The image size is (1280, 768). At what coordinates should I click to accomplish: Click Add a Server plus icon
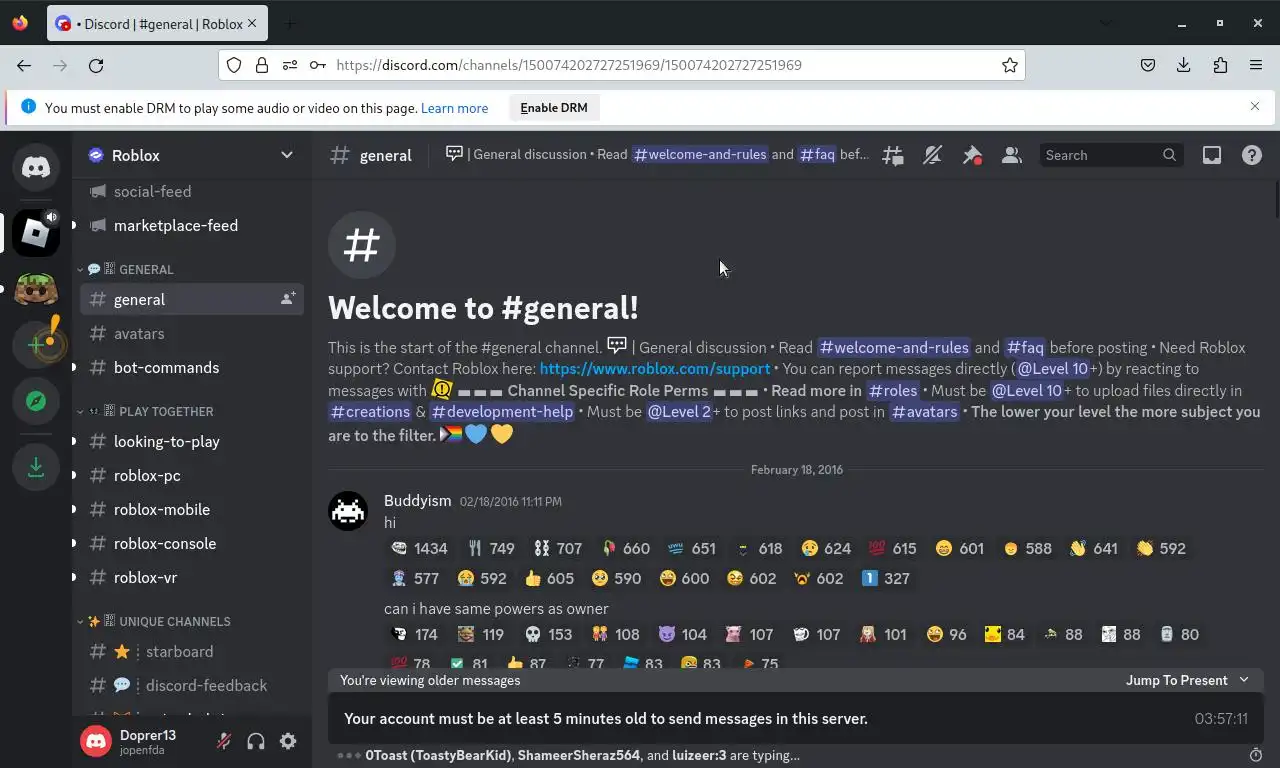pos(36,345)
